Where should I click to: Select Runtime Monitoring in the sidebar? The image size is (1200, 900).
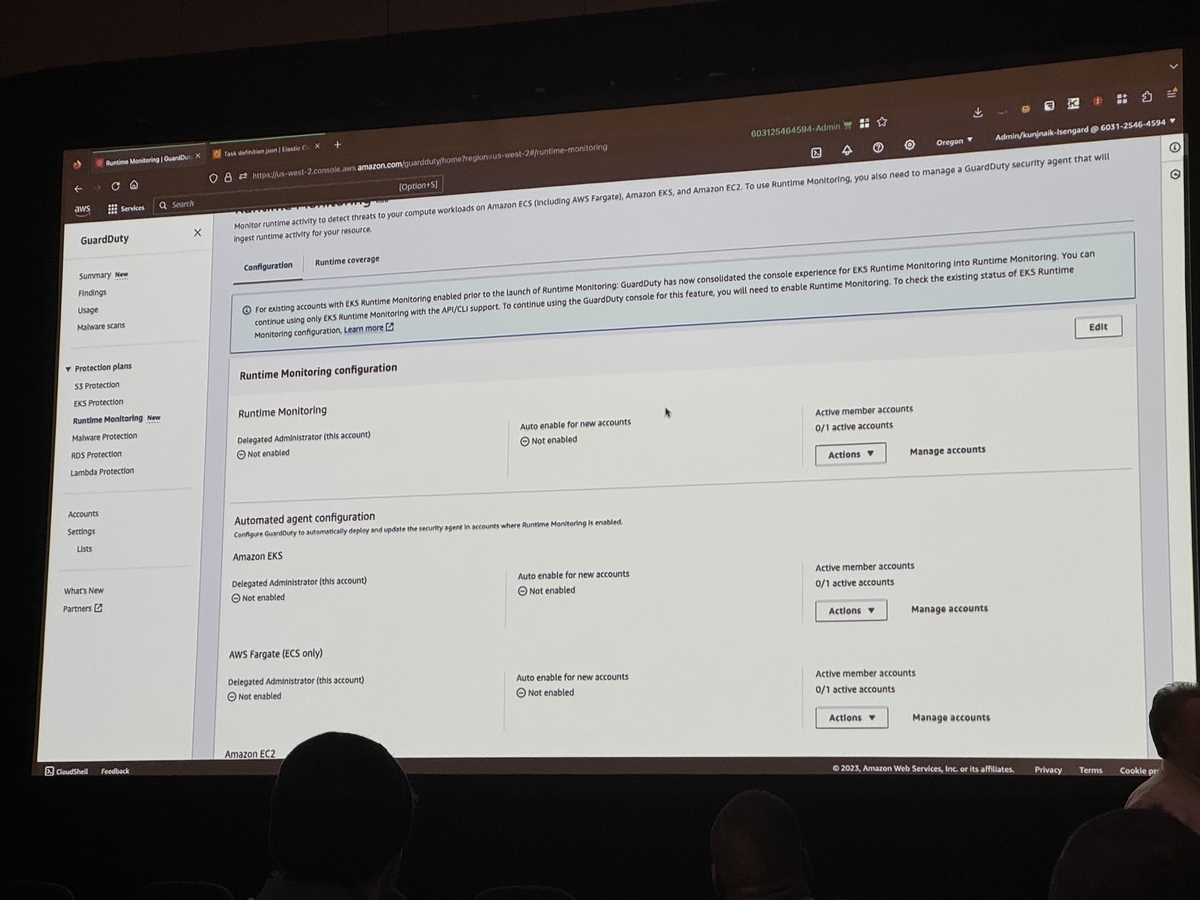click(108, 420)
